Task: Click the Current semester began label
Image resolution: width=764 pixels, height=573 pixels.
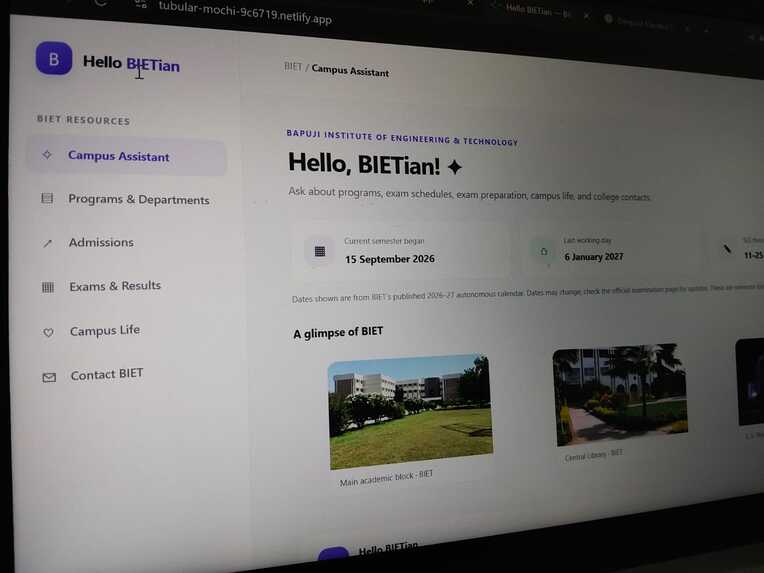Action: click(x=384, y=241)
